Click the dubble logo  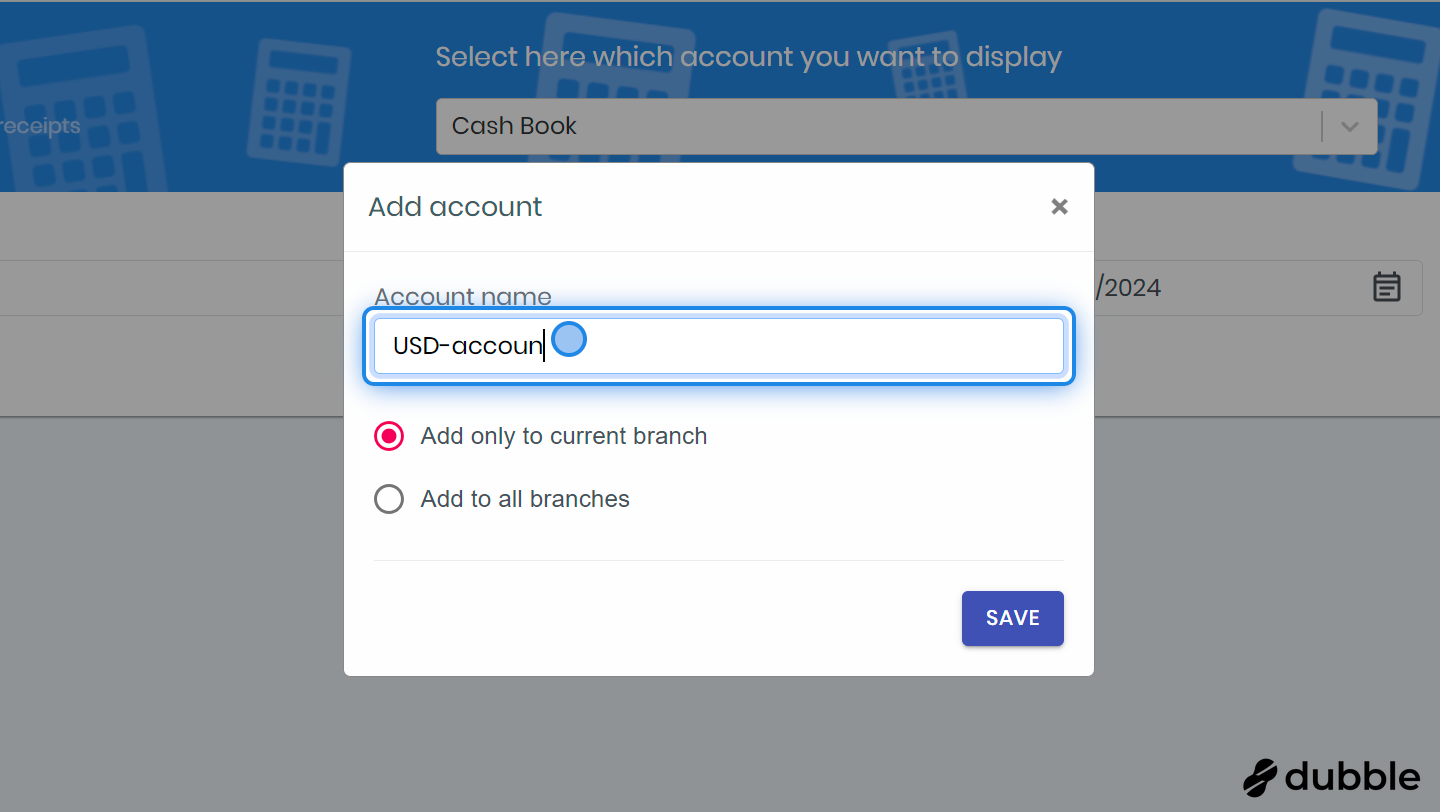click(x=1331, y=777)
